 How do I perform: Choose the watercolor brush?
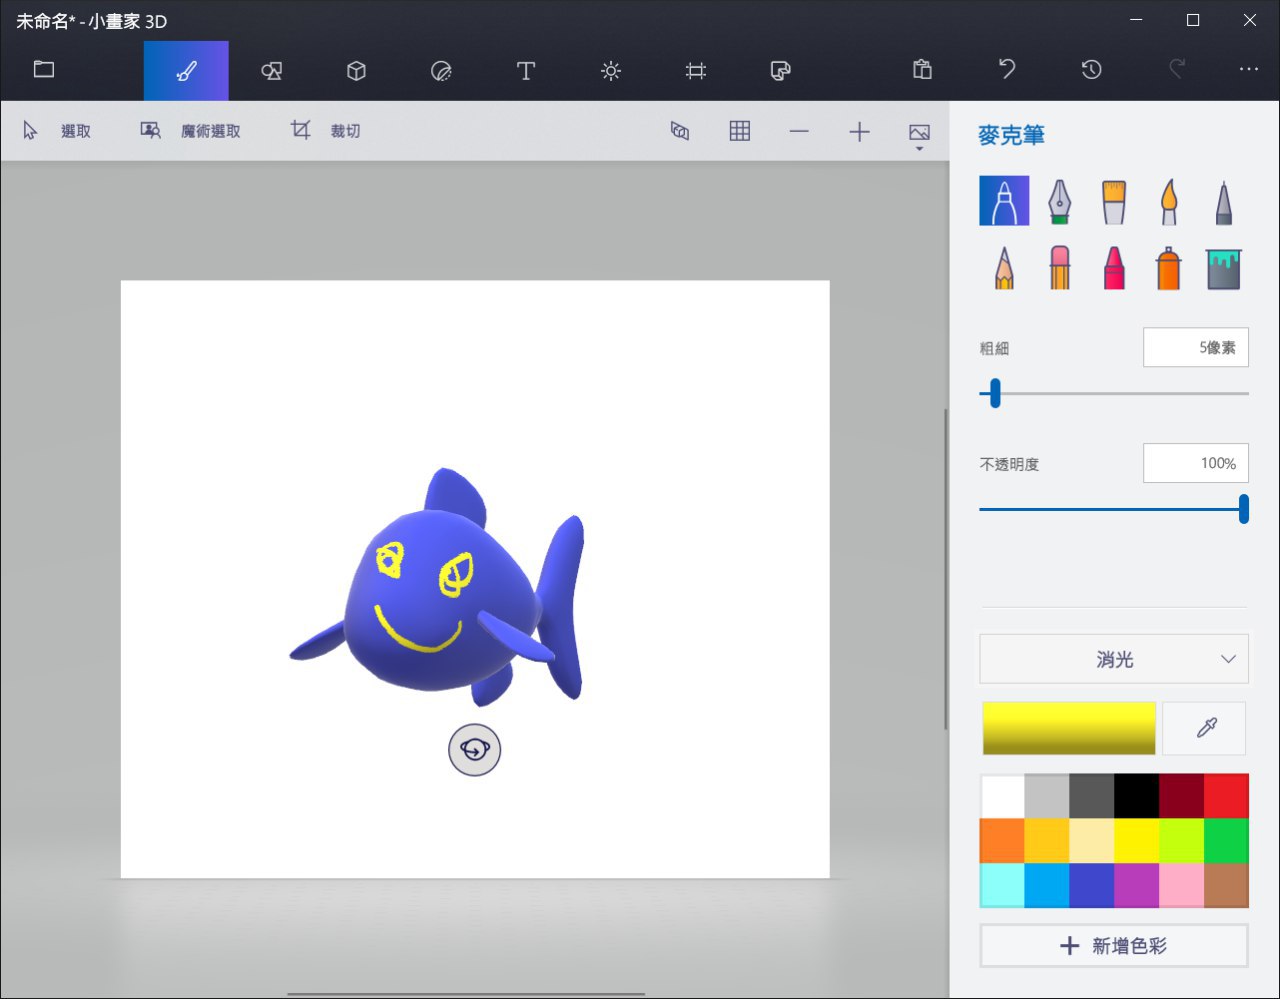coord(1168,201)
